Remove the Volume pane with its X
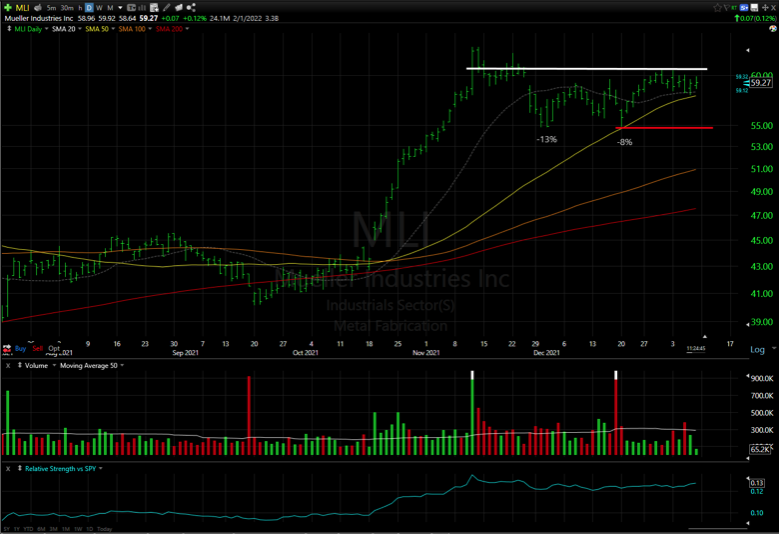 coord(8,366)
